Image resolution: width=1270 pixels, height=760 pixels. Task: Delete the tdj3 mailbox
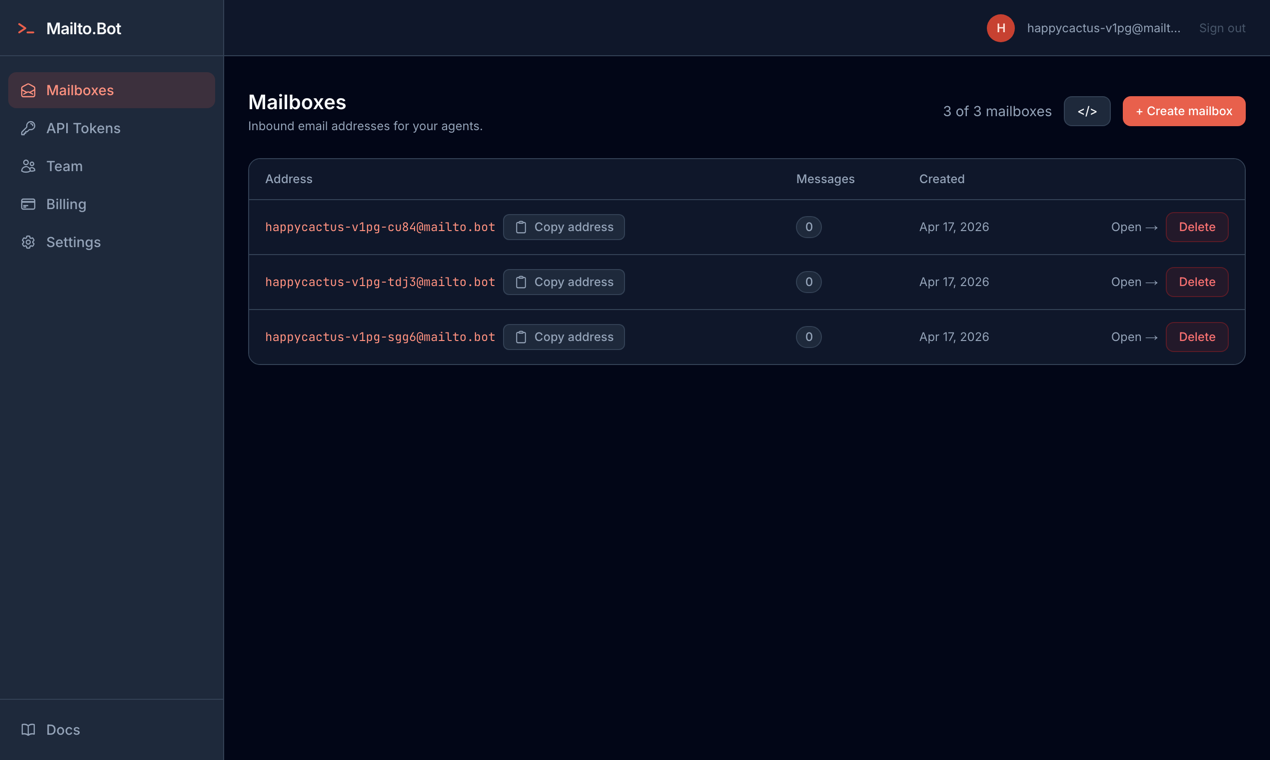[x=1196, y=282]
